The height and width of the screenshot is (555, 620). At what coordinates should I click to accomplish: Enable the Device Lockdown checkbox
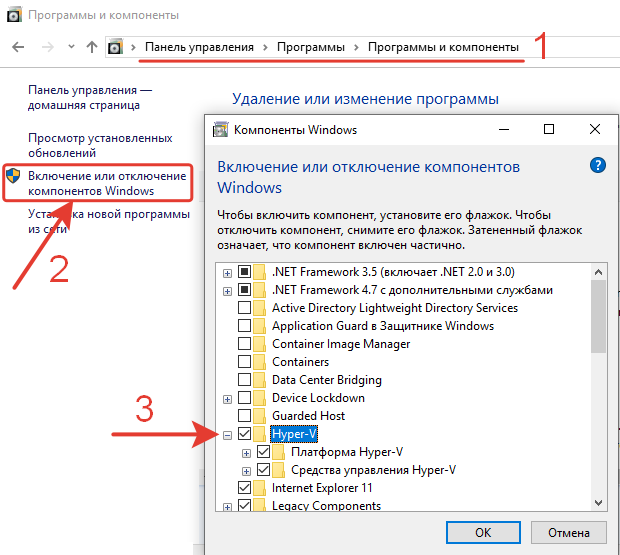(244, 398)
